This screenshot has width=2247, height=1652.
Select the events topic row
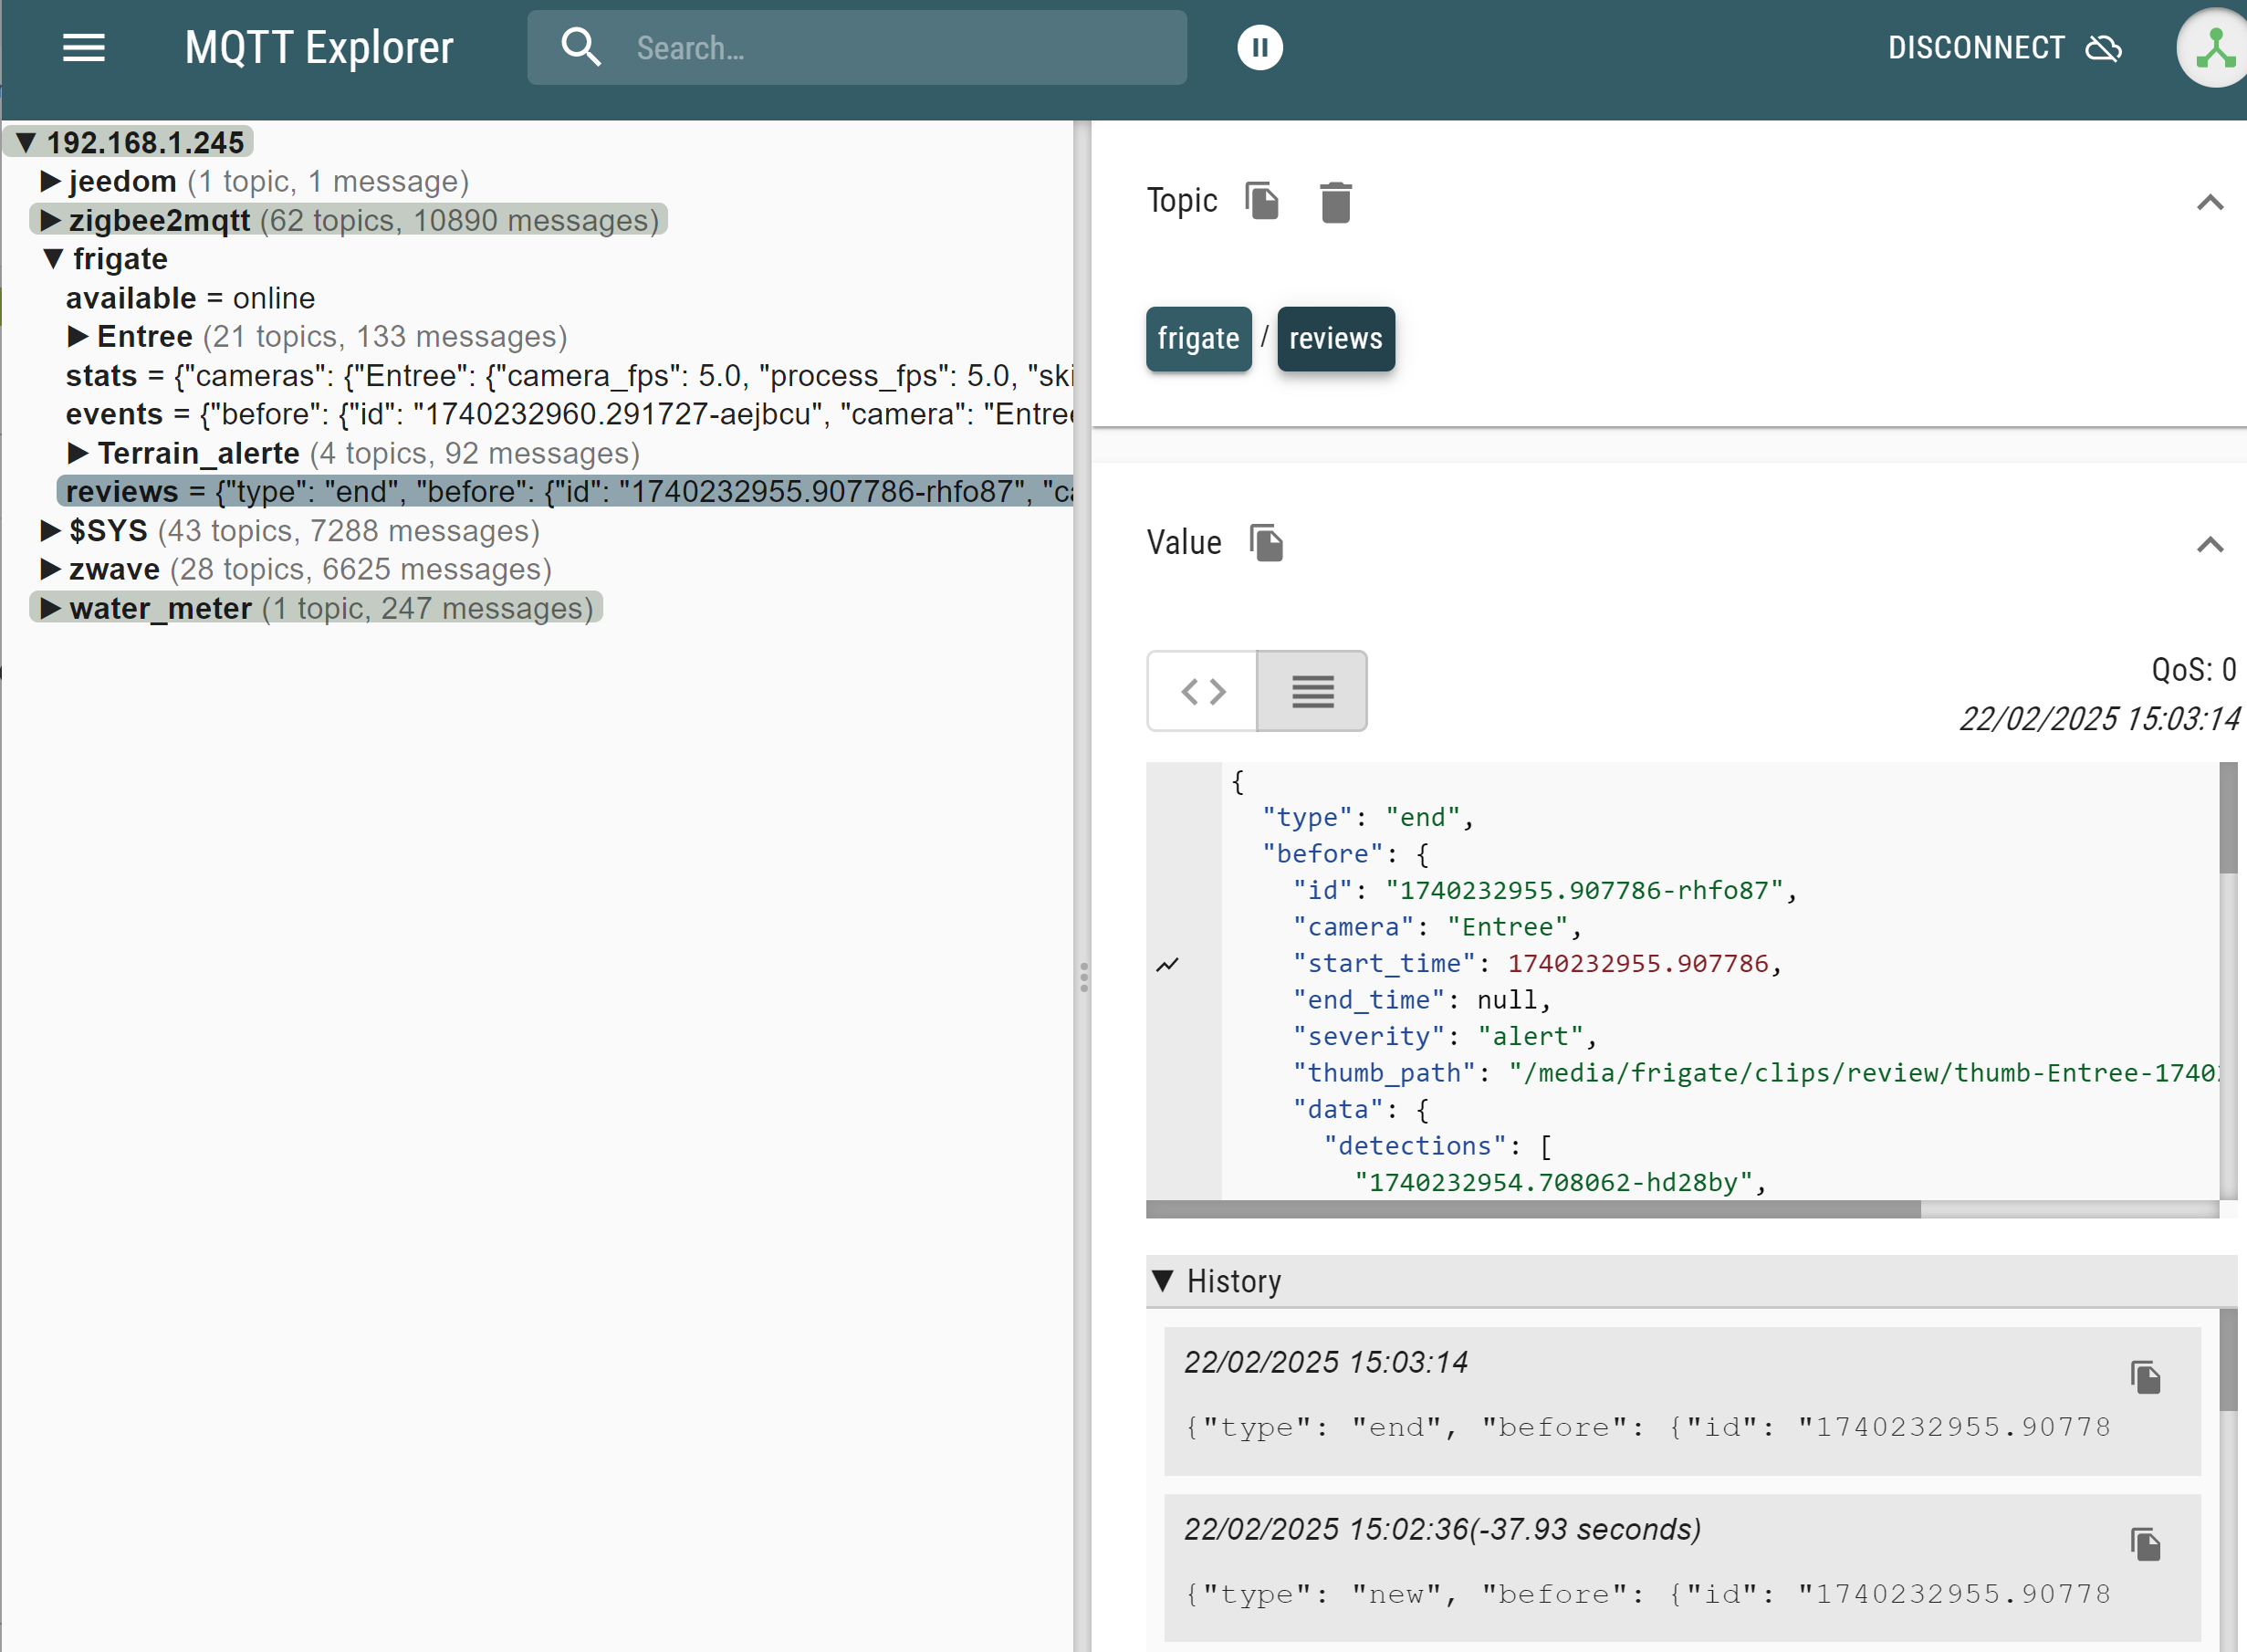568,414
